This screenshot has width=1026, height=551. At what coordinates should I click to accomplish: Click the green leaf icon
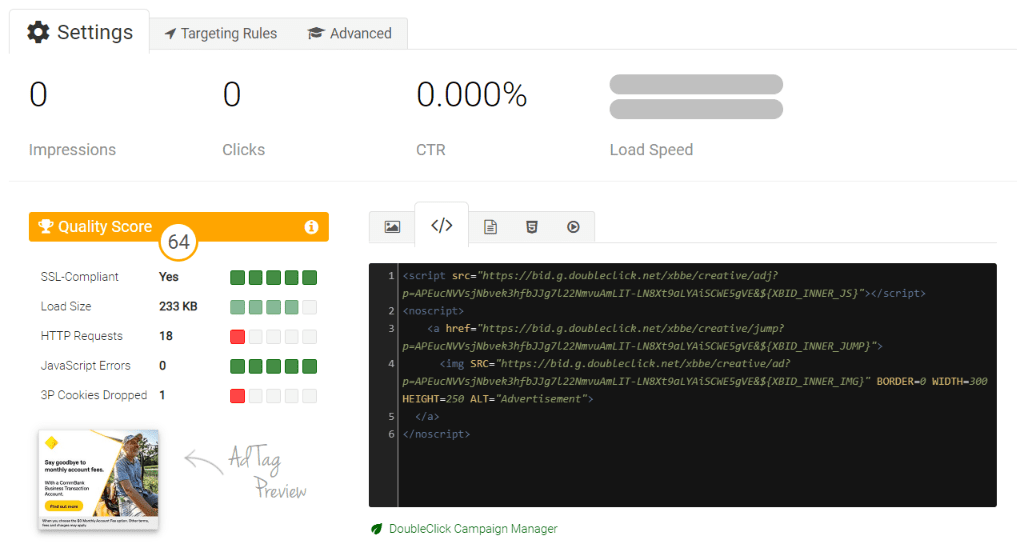[x=376, y=529]
